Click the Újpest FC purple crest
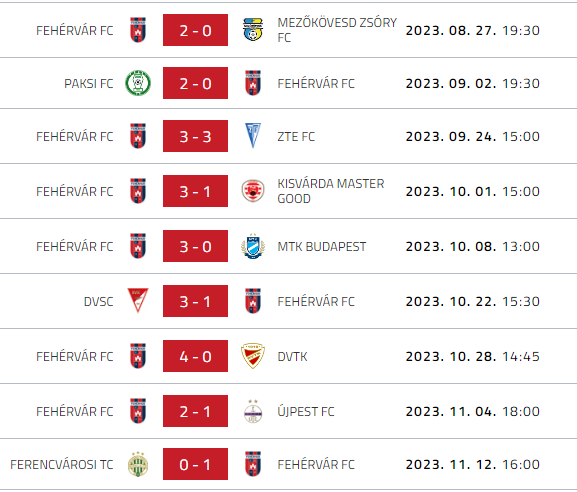 pyautogui.click(x=253, y=411)
